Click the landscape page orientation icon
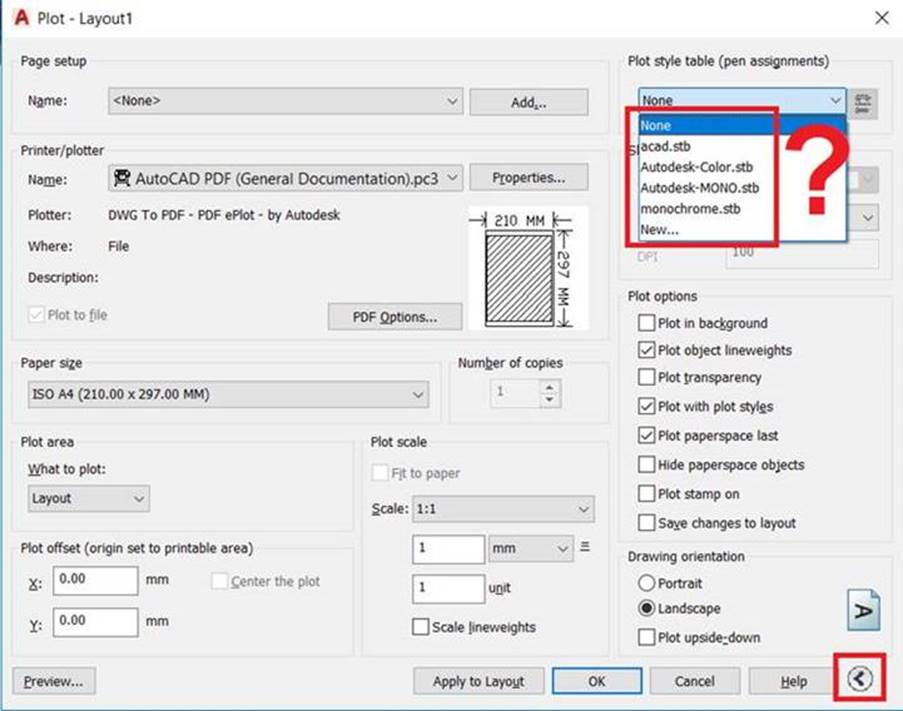Viewport: 903px width, 711px height. 863,610
